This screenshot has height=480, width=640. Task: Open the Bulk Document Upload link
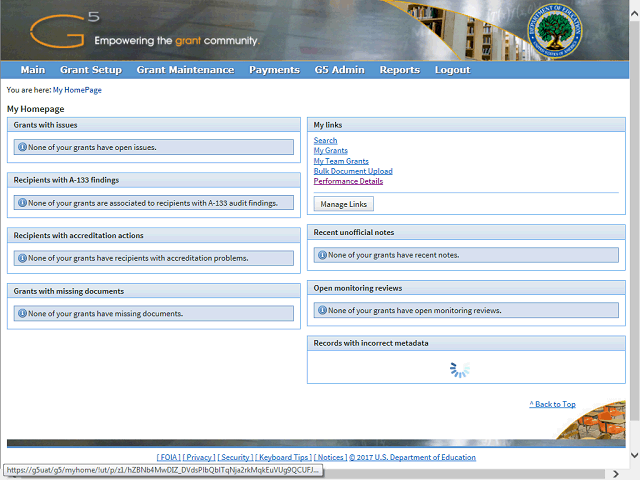[x=352, y=171]
